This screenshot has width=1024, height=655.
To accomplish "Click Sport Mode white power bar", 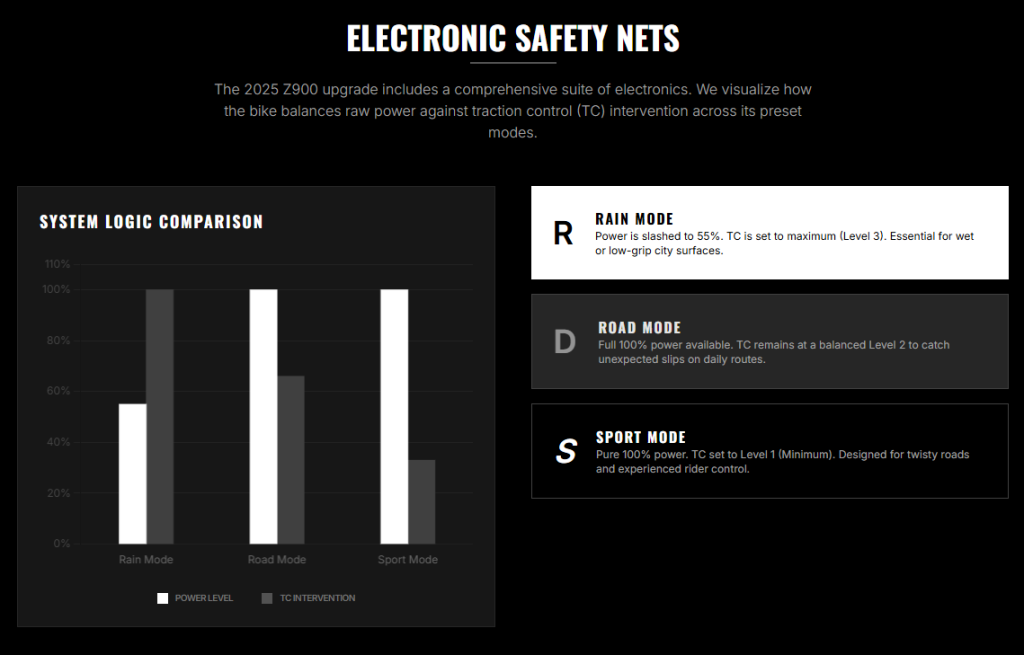I will coord(394,417).
